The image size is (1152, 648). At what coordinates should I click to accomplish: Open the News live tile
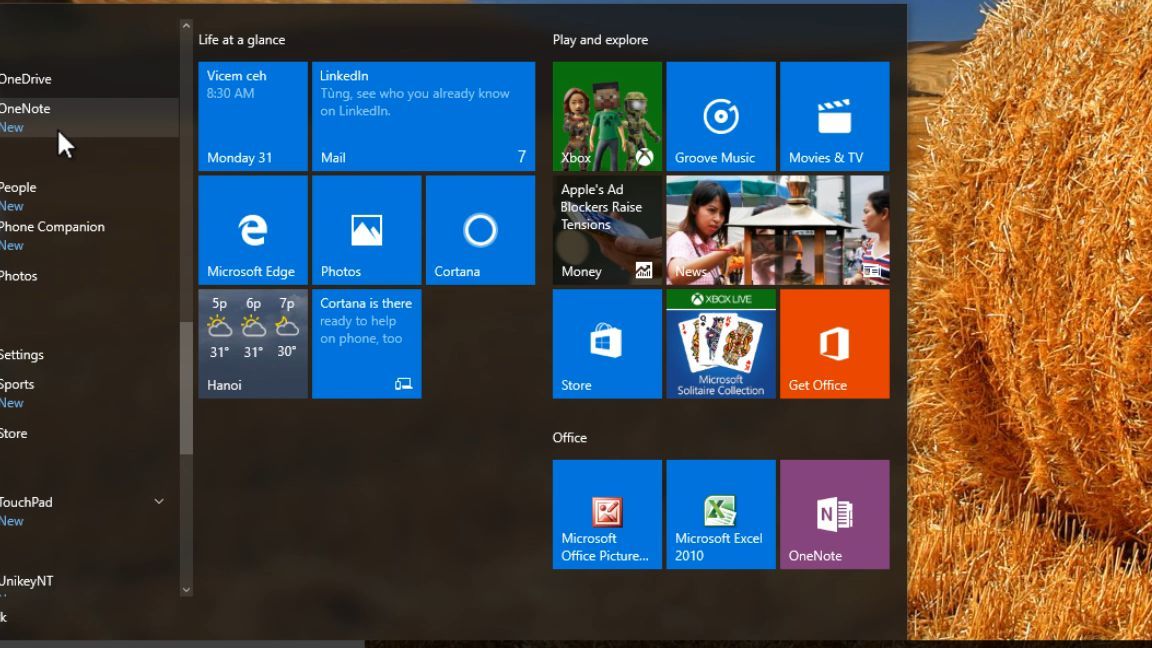tap(778, 230)
